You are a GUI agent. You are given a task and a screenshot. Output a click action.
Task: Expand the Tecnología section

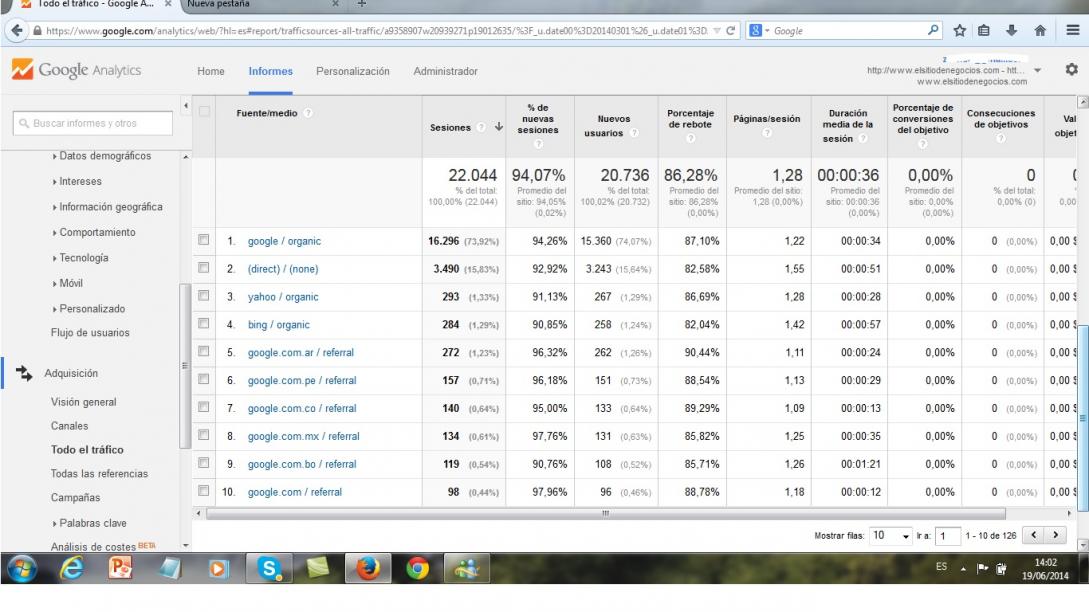coord(81,258)
